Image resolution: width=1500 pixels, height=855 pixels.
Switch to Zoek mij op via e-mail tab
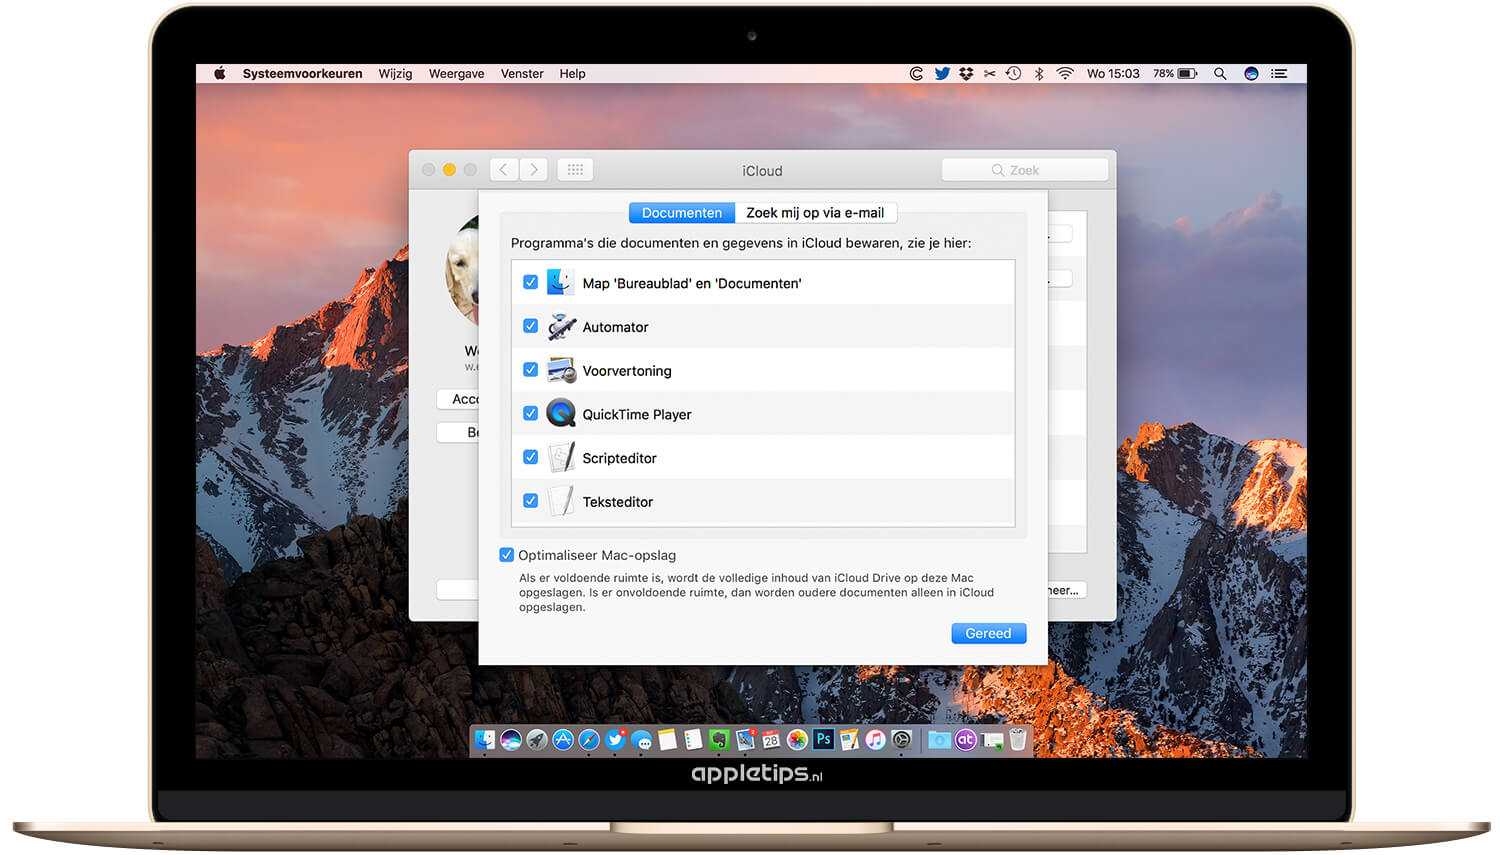[x=815, y=213]
